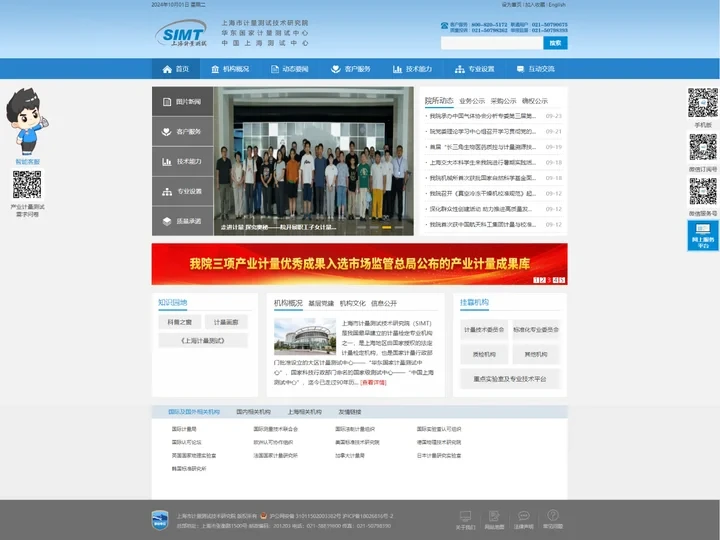This screenshot has width=720, height=540.
Task: Switch to the 信息公开 tab
Action: [383, 304]
